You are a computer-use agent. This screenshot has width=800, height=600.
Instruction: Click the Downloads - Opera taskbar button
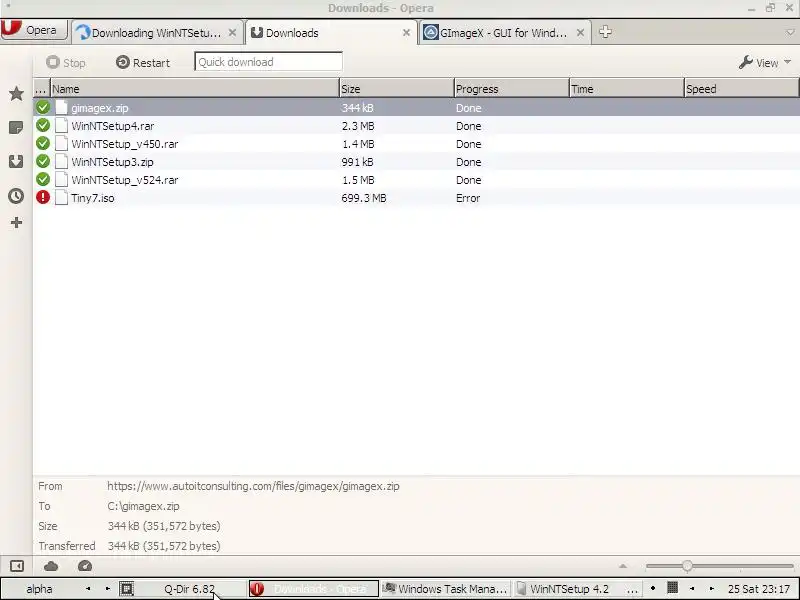[313, 589]
